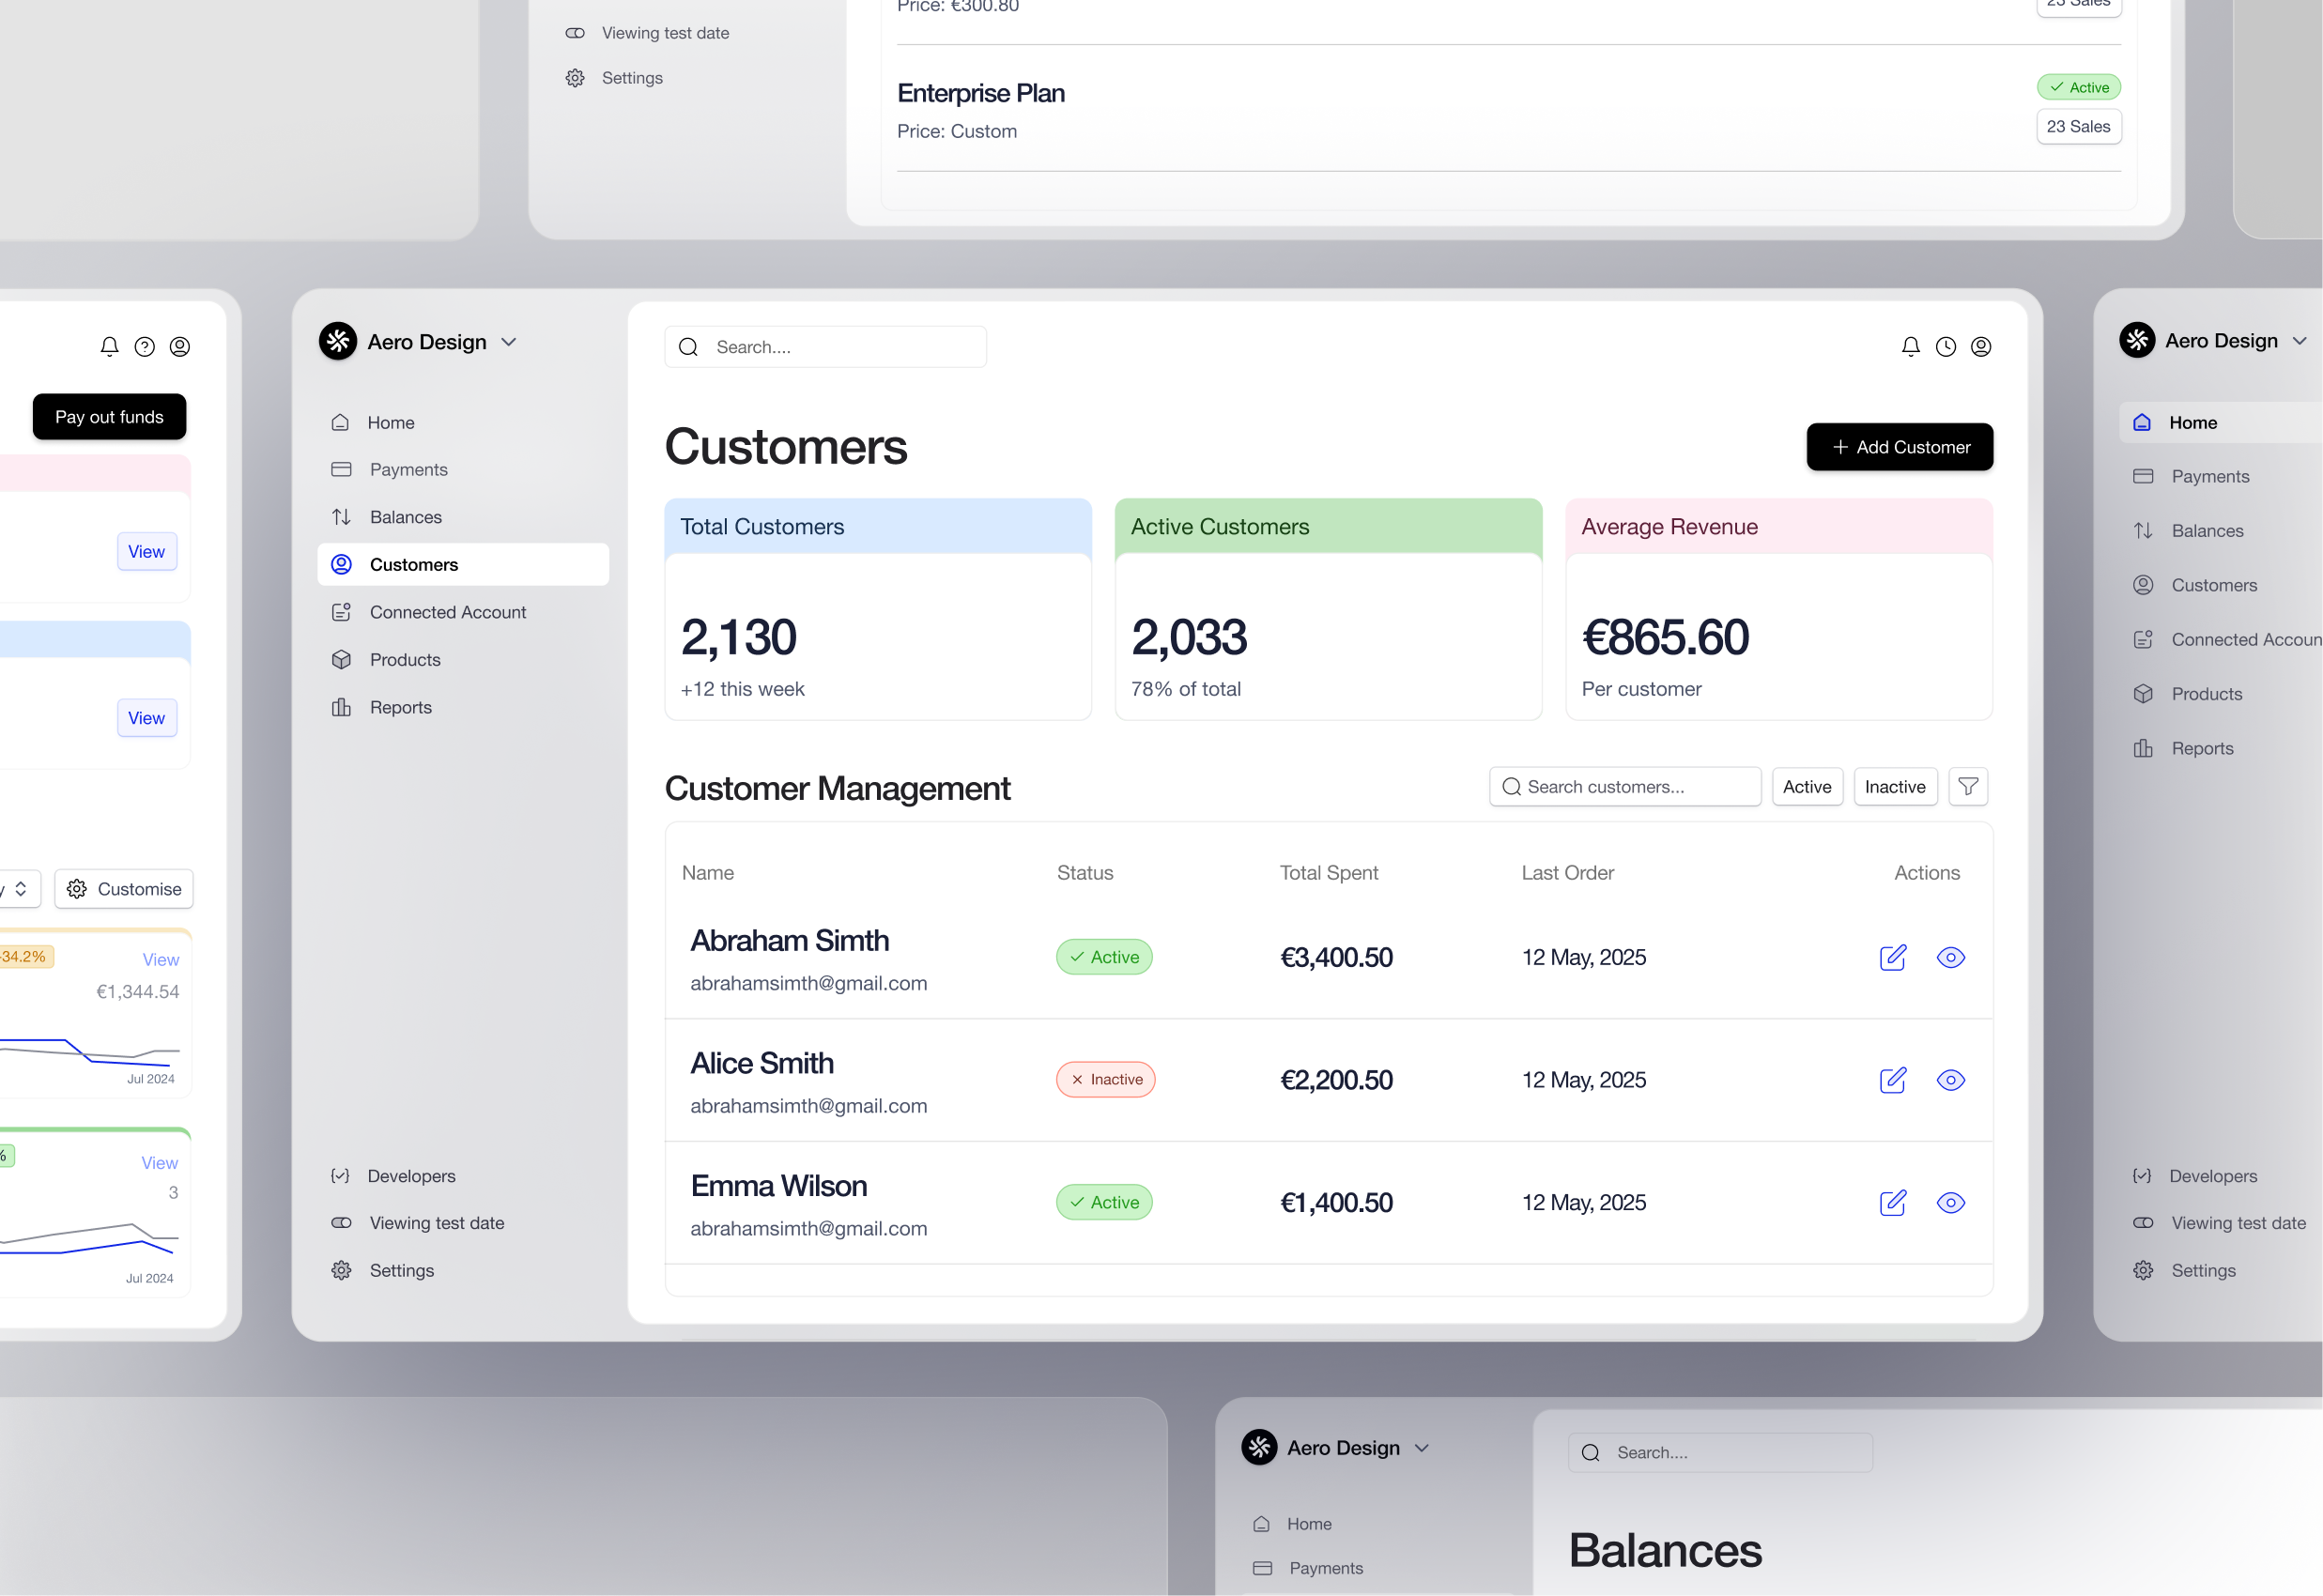Image resolution: width=2323 pixels, height=1596 pixels.
Task: View details of Abraham Simth with eye icon
Action: 1950,957
